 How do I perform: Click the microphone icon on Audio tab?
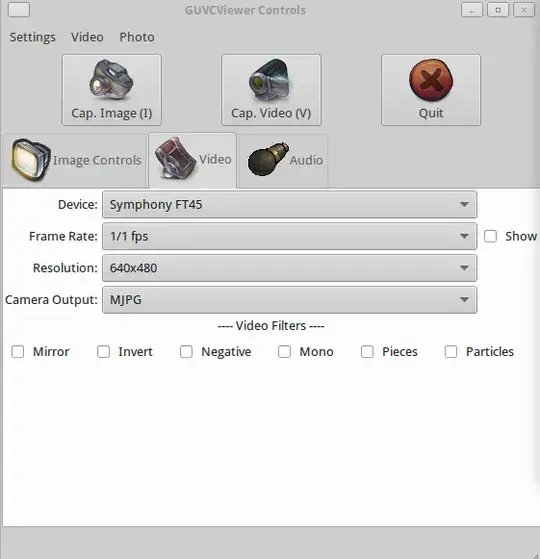pos(268,159)
